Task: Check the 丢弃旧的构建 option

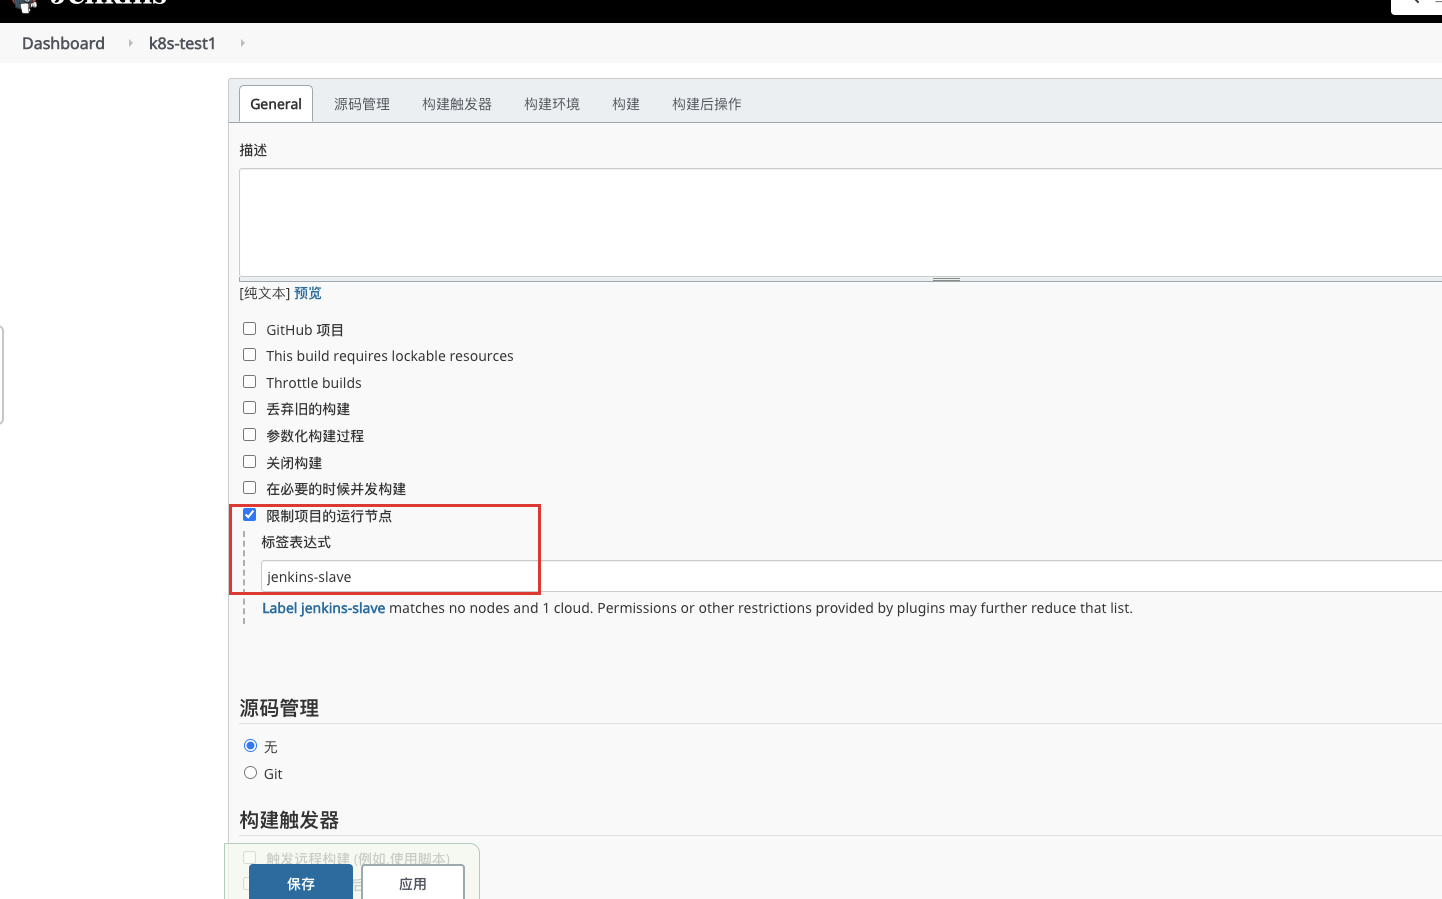Action: point(249,408)
